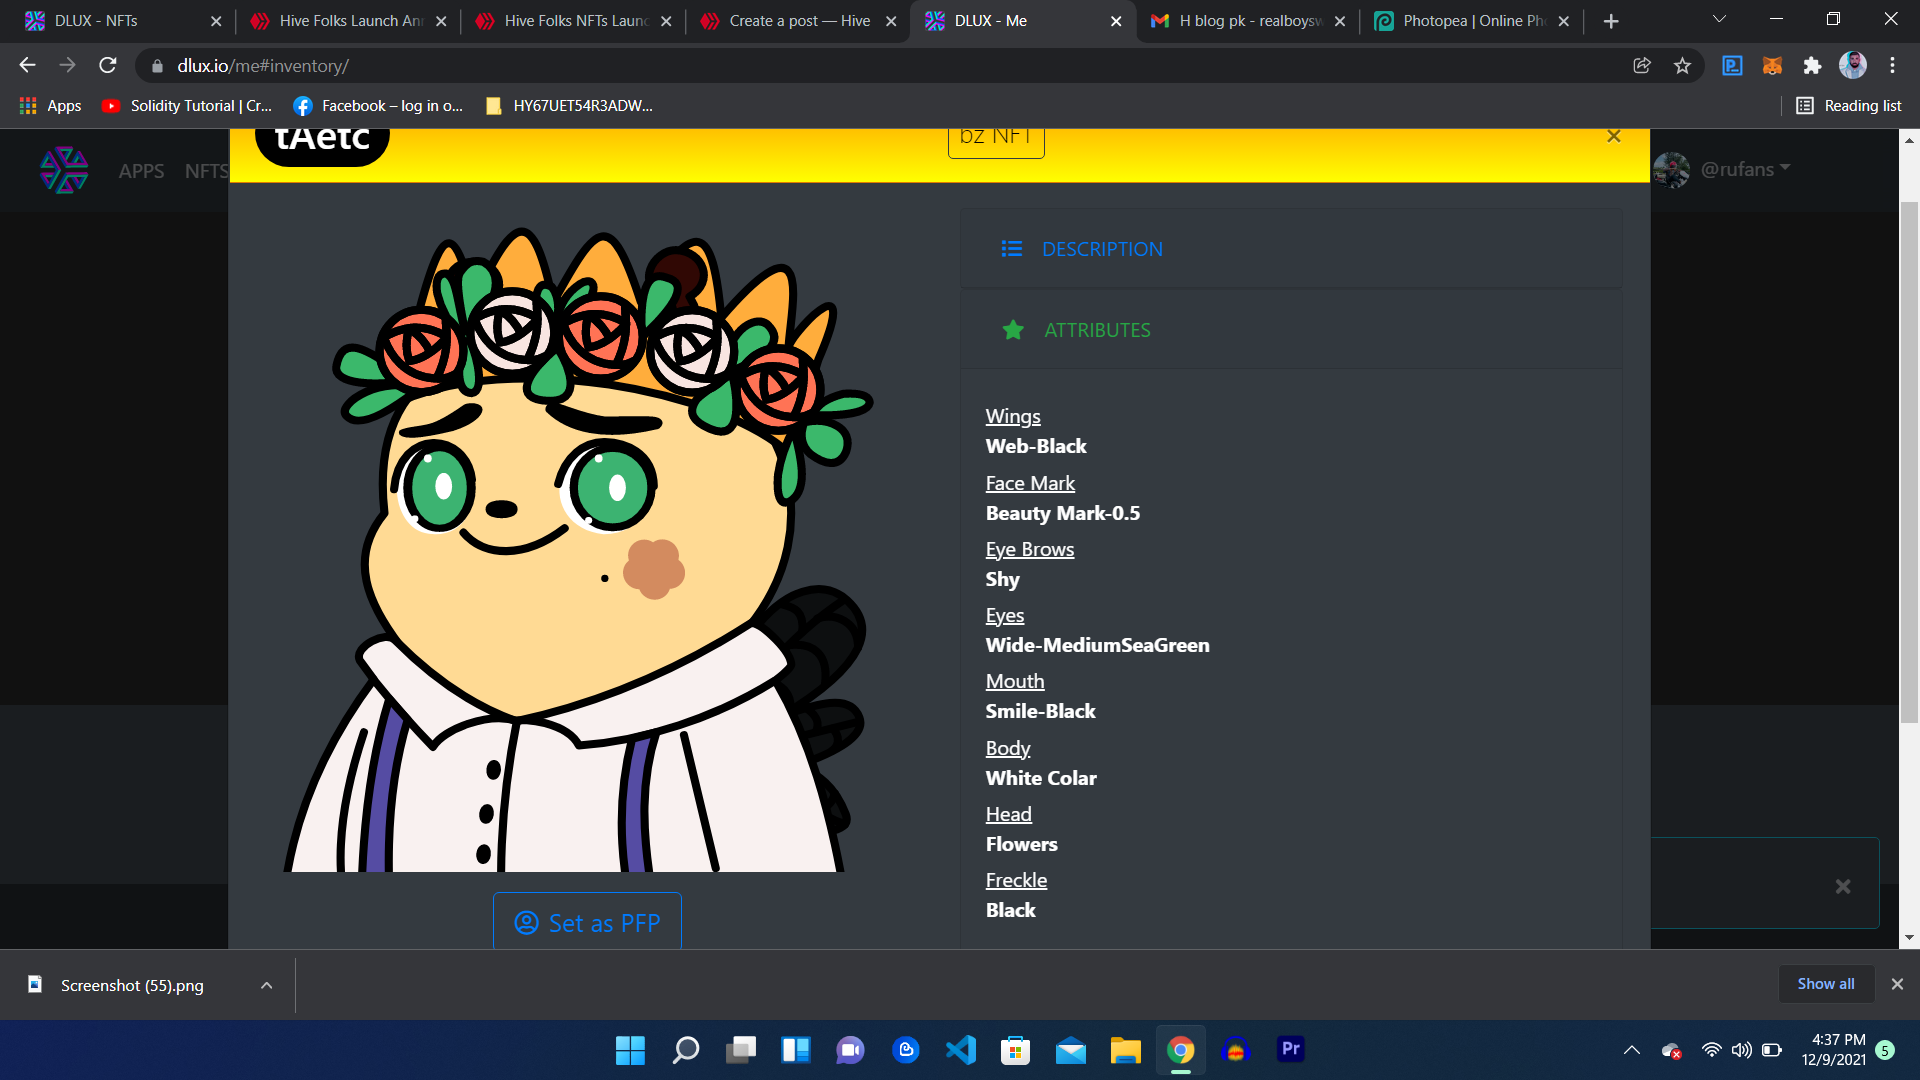Click the share page icon
This screenshot has height=1080, width=1920.
pyautogui.click(x=1642, y=66)
